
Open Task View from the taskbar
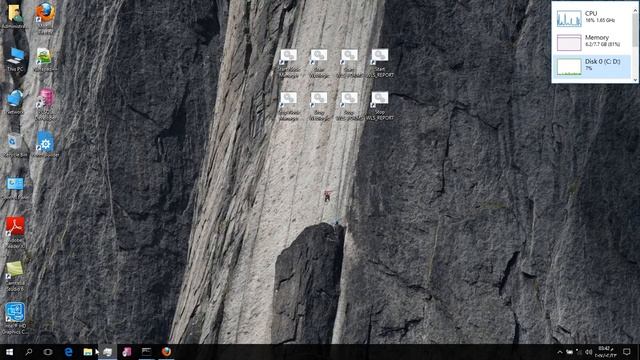click(x=48, y=352)
